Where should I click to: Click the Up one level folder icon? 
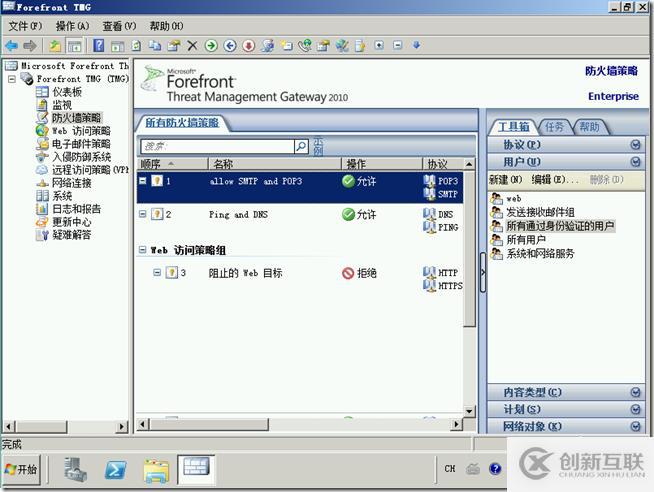point(55,46)
